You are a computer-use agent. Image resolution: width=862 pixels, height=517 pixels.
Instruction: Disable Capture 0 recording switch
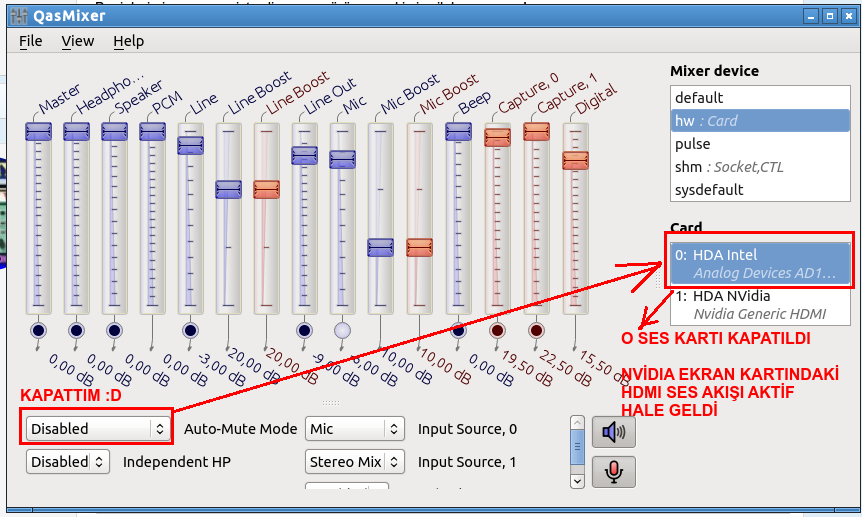pos(497,331)
